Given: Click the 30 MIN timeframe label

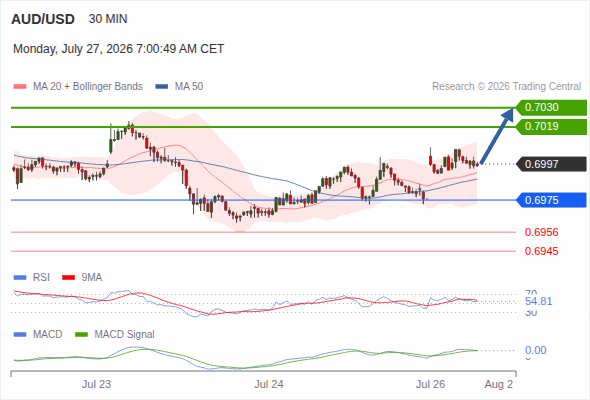Looking at the screenshot, I should click(x=108, y=19).
